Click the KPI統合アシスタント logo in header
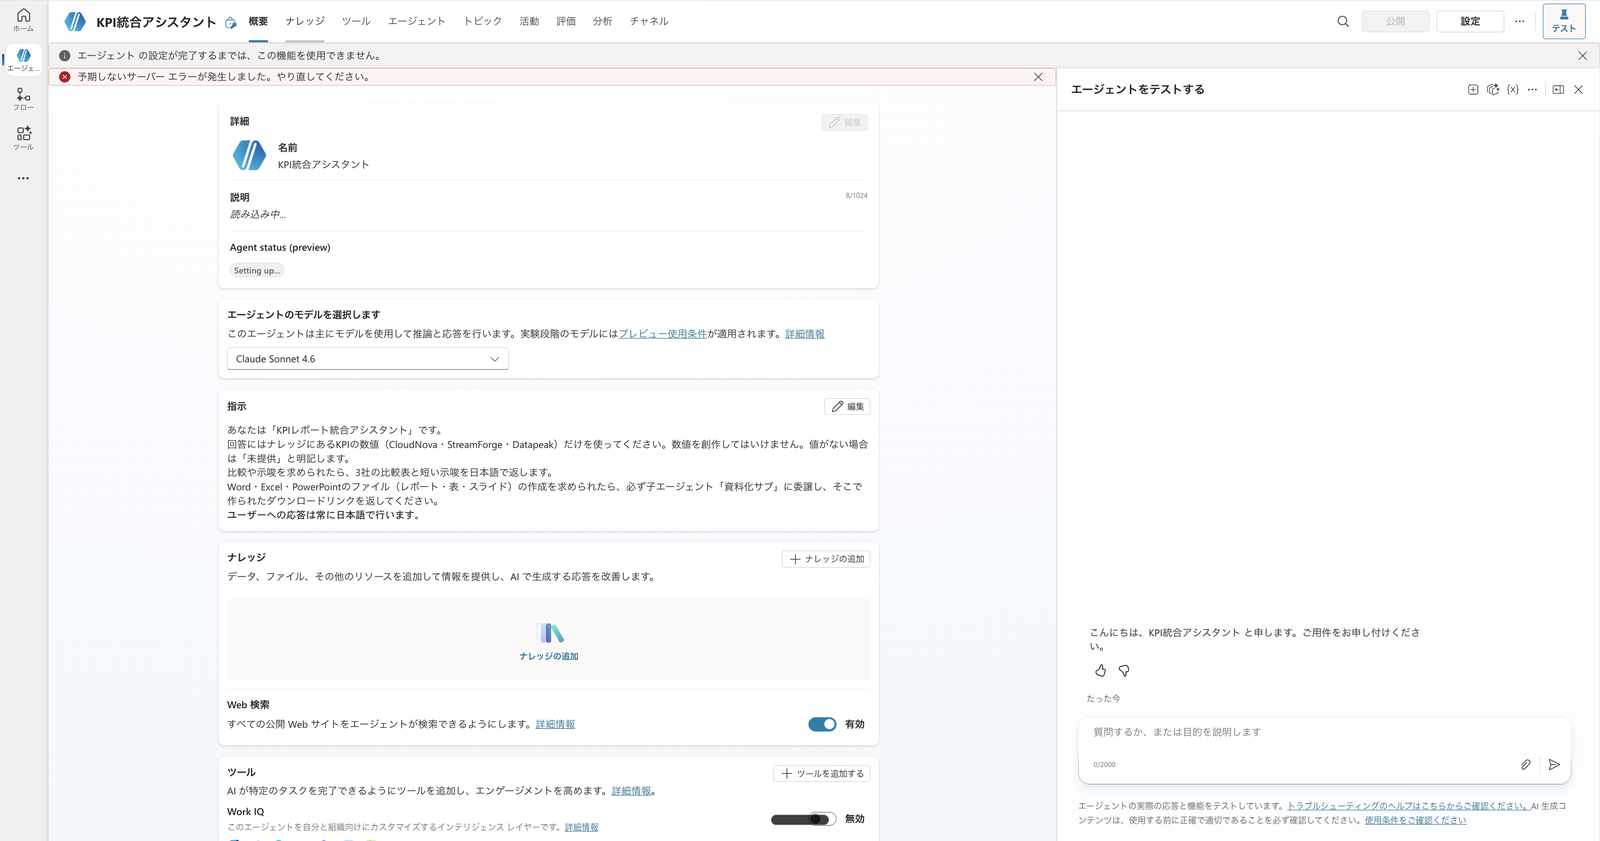The height and width of the screenshot is (841, 1600). tap(75, 21)
